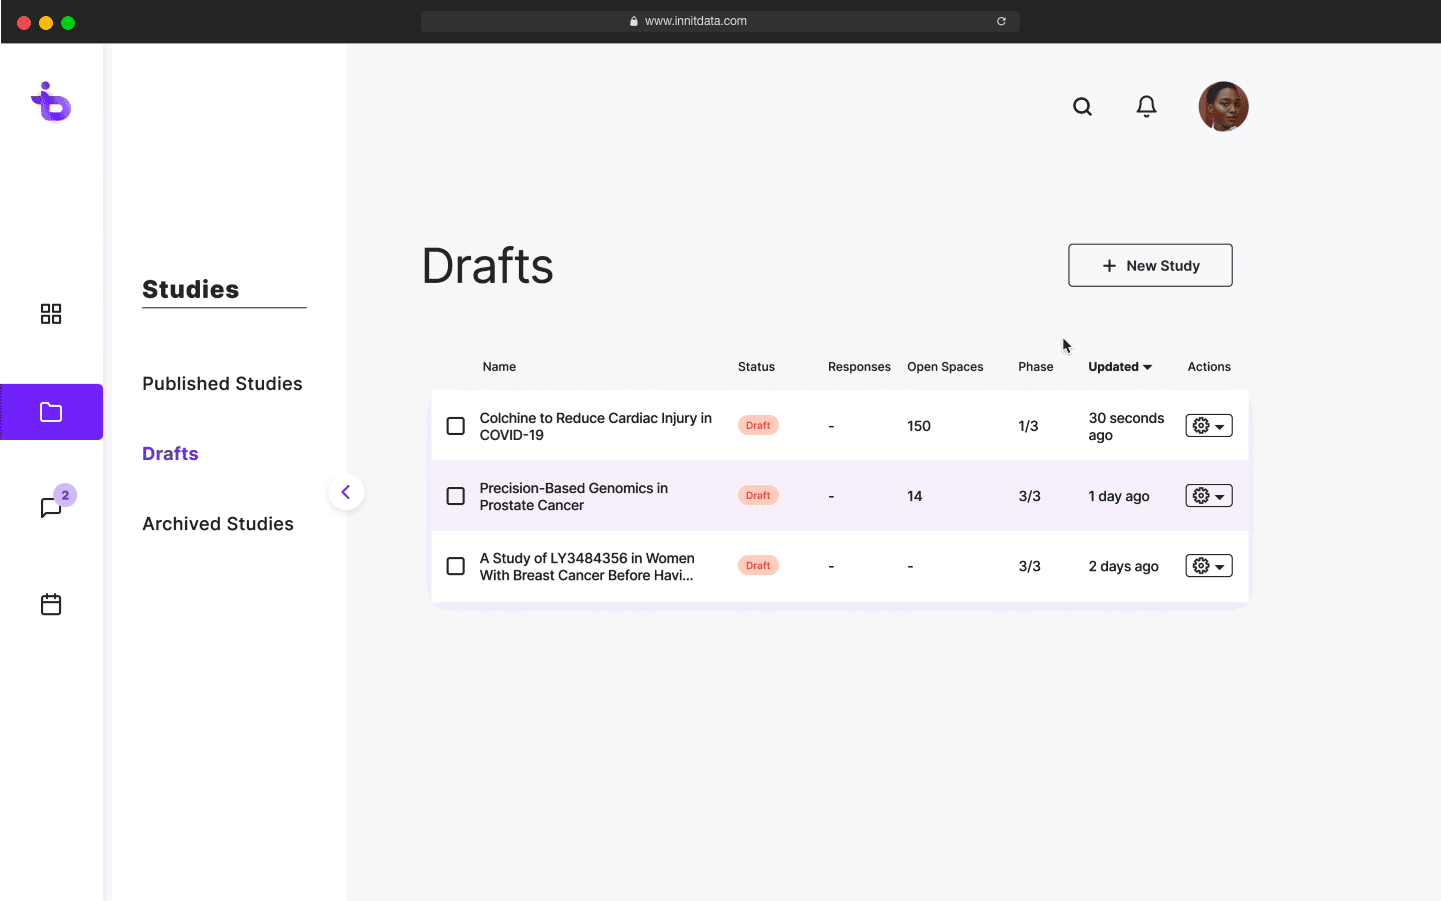Click the New Study button
This screenshot has width=1441, height=901.
1150,265
